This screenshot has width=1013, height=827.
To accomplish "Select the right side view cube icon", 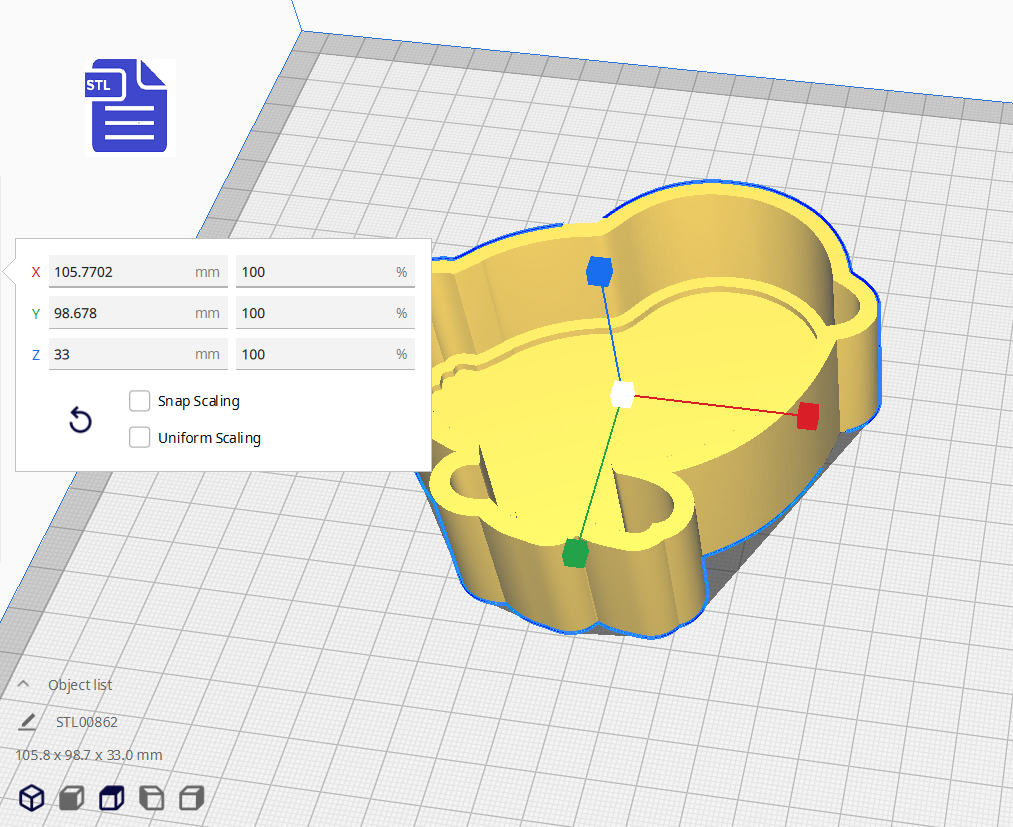I will (191, 797).
